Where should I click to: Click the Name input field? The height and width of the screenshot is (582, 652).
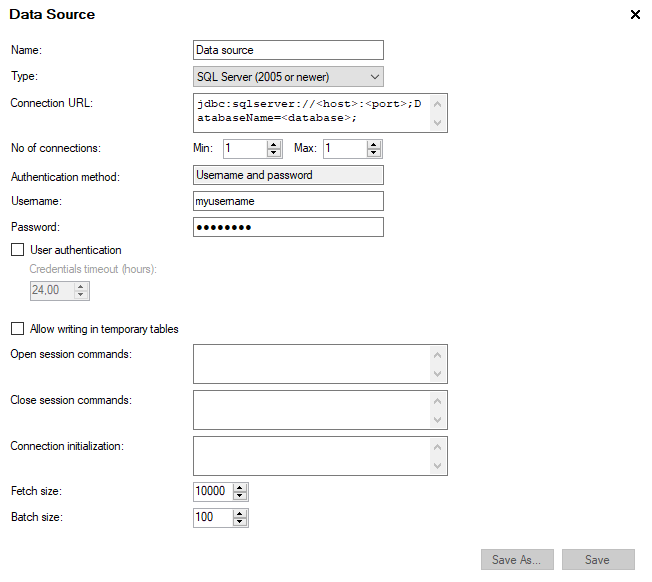coord(288,50)
